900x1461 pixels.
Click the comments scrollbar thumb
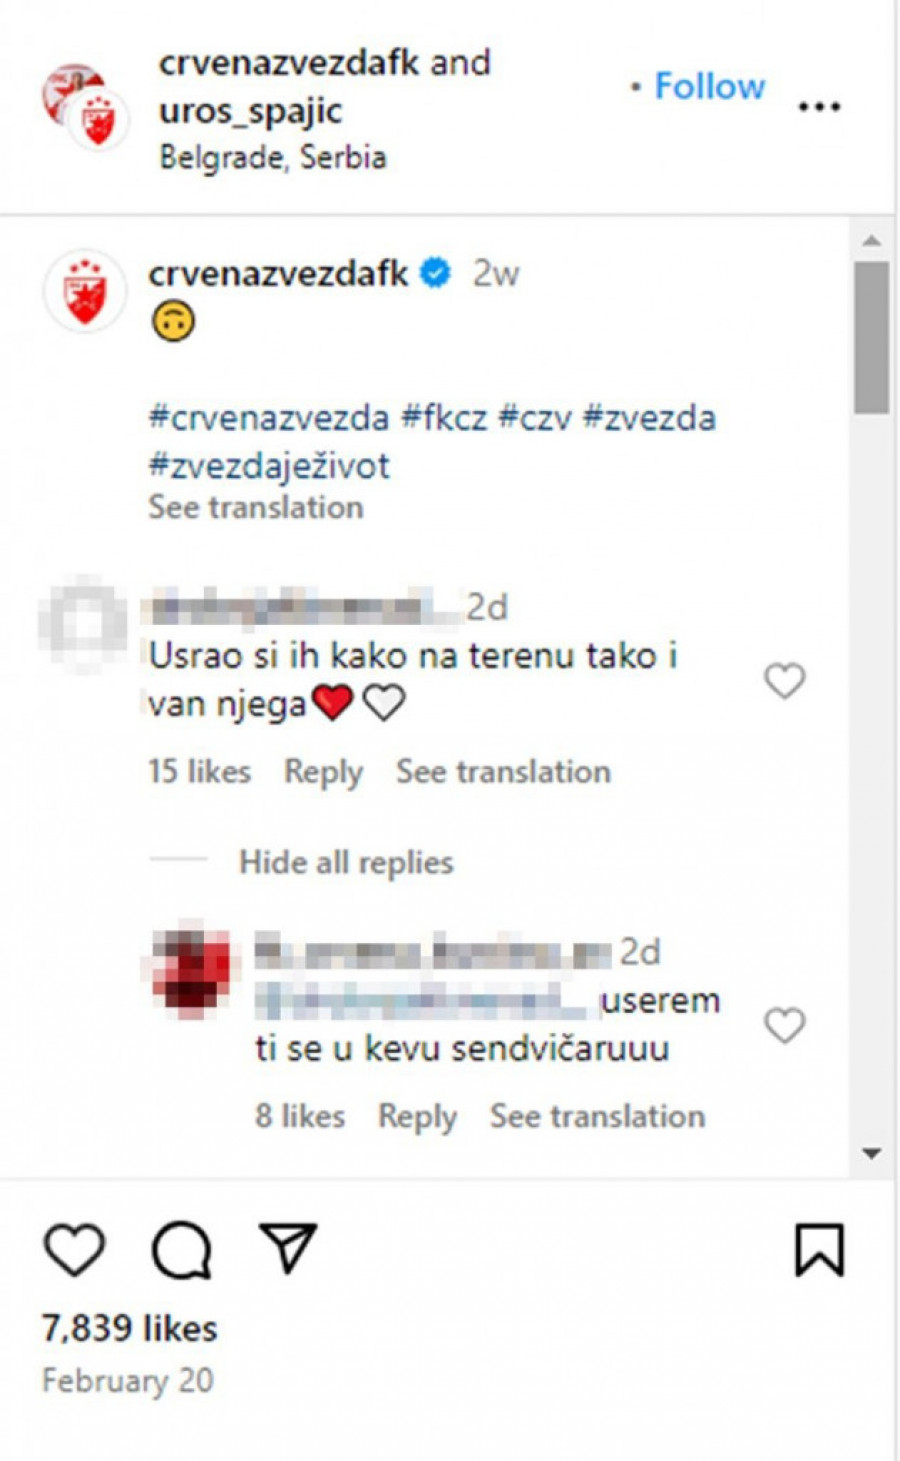pos(872,338)
